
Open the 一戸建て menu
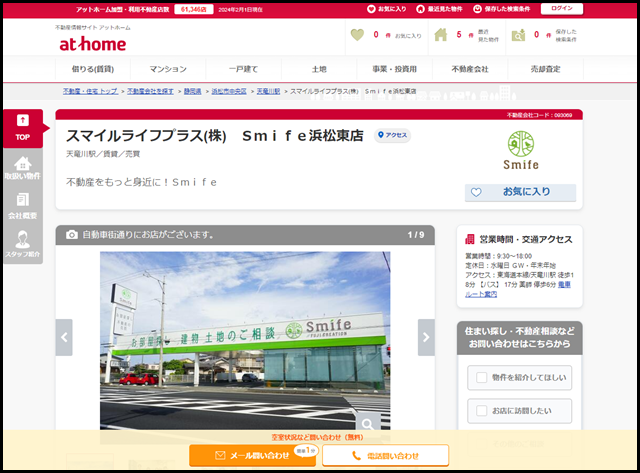point(244,69)
